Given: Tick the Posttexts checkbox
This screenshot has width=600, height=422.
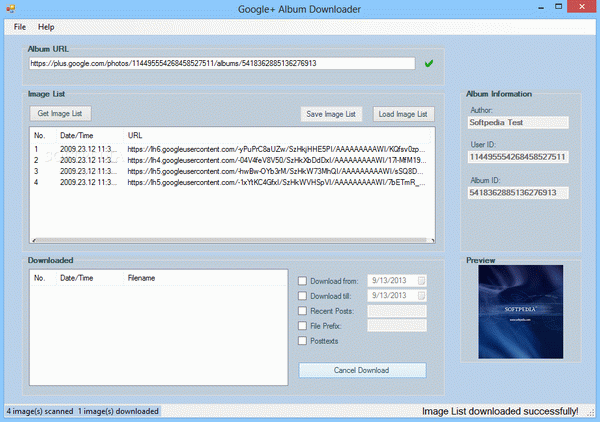Looking at the screenshot, I should click(x=302, y=341).
